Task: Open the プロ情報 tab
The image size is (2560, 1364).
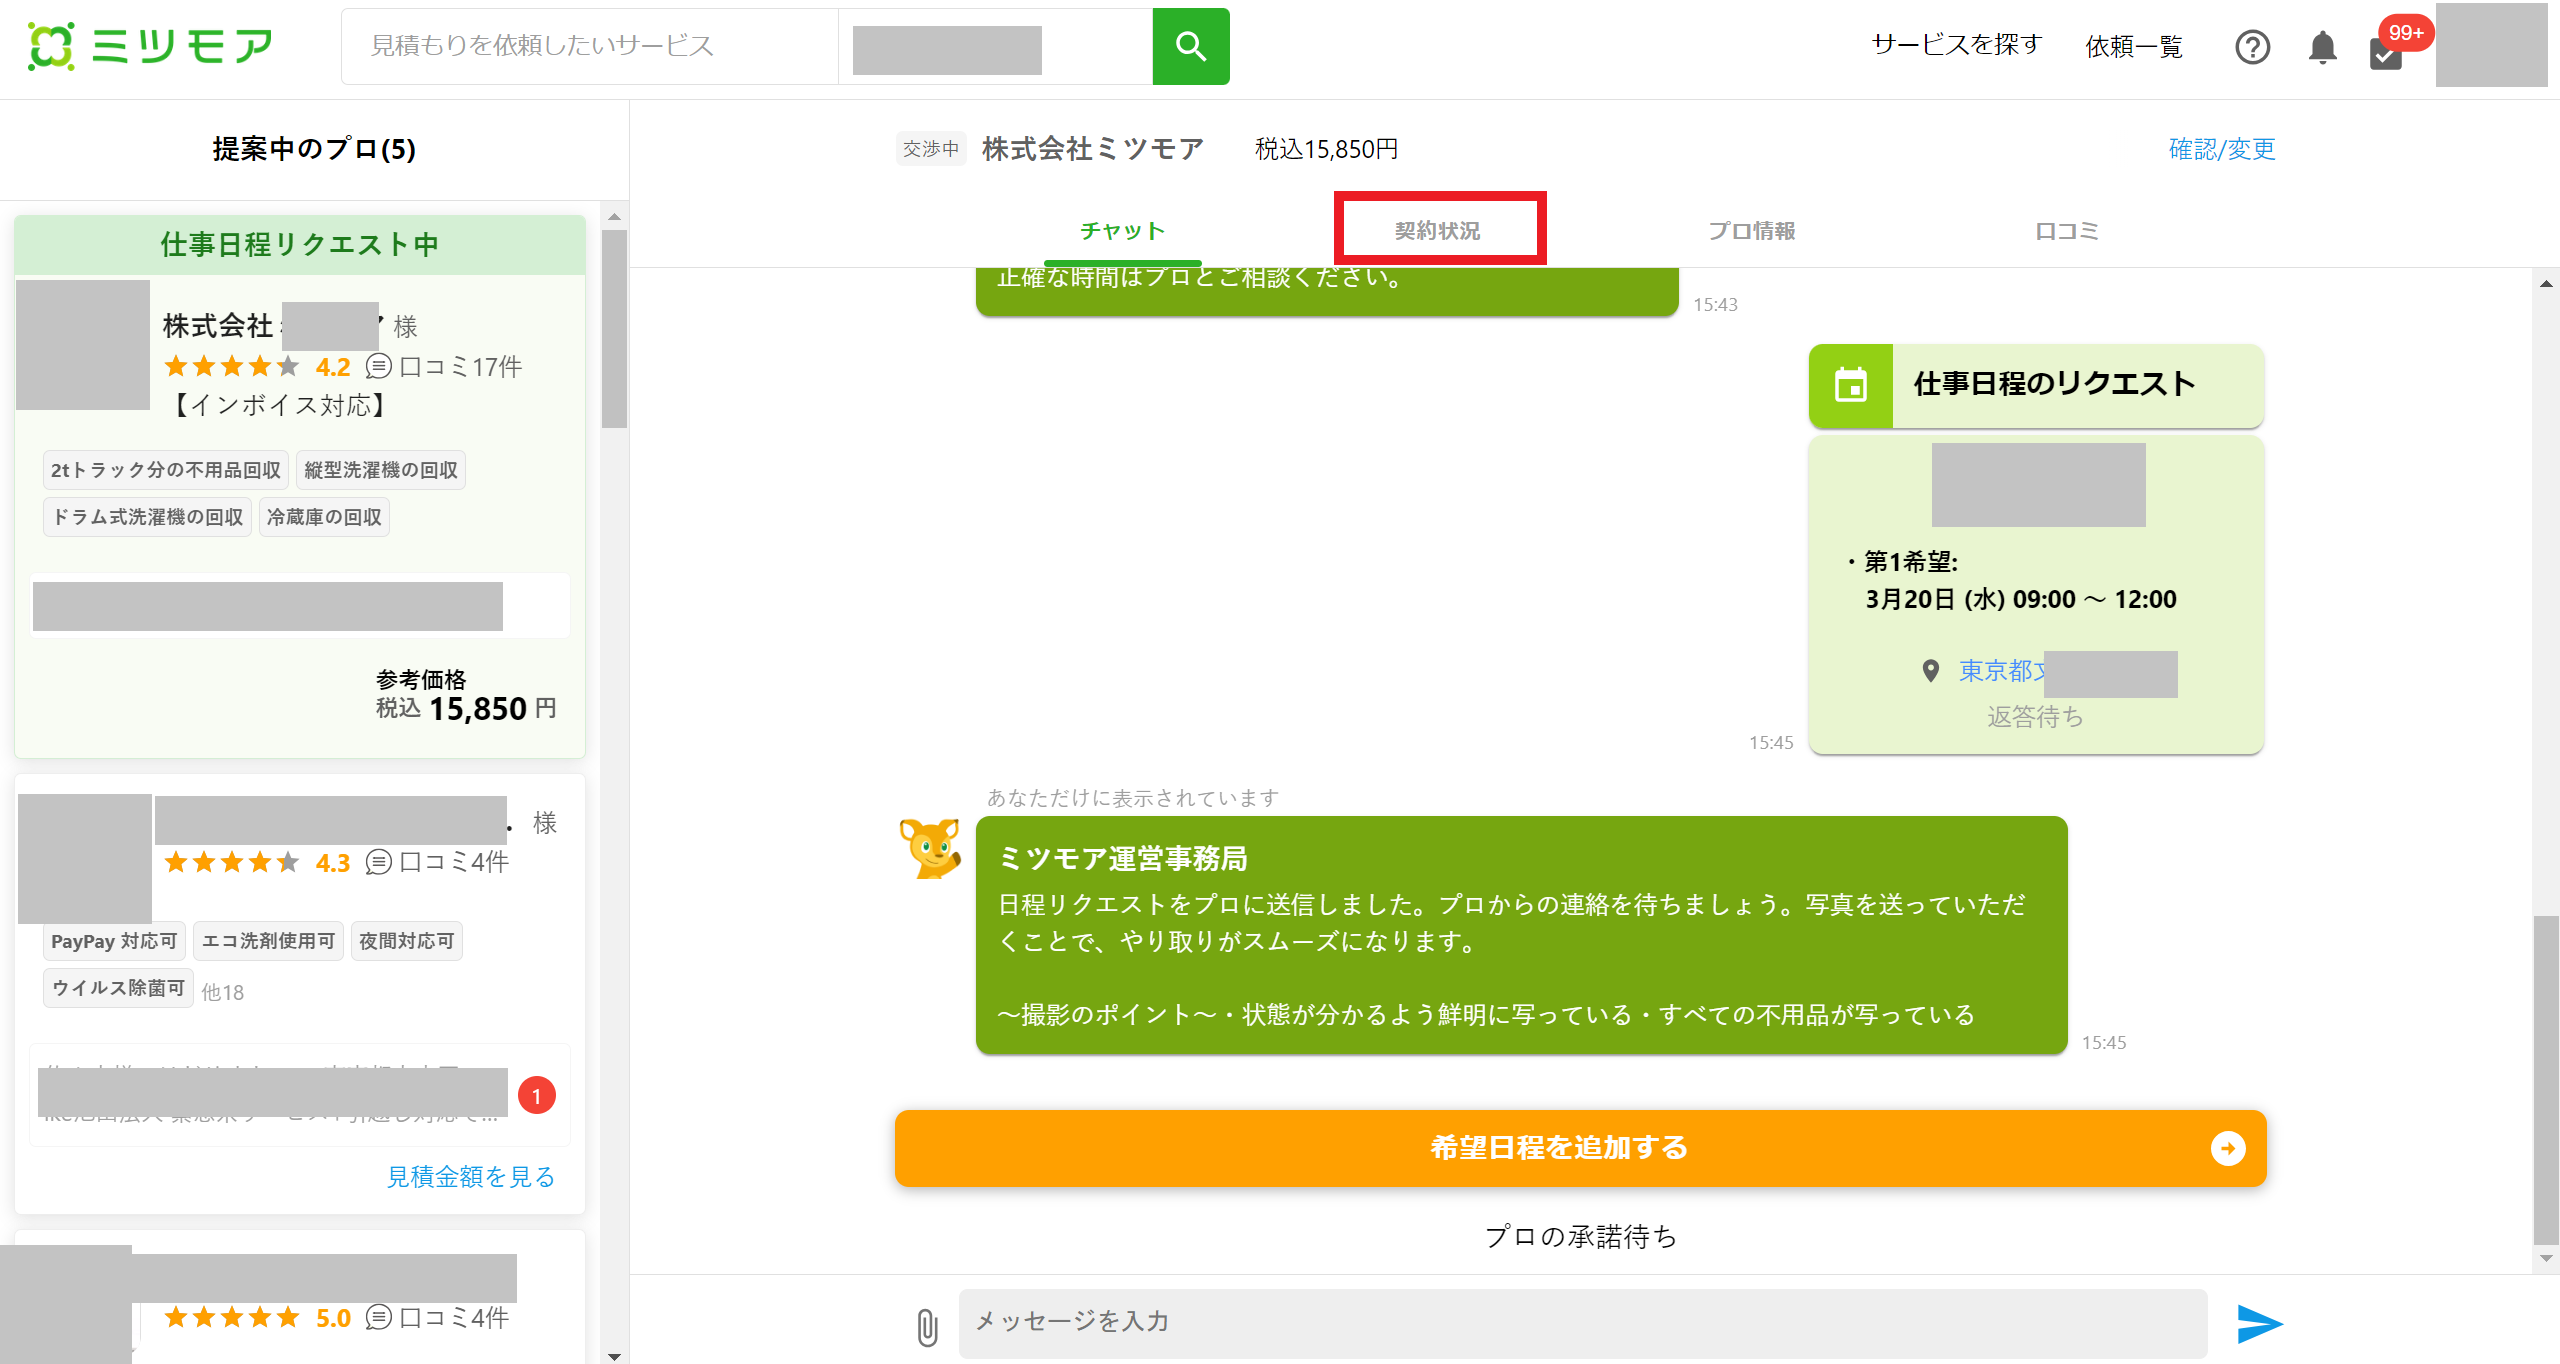Action: pos(1752,231)
